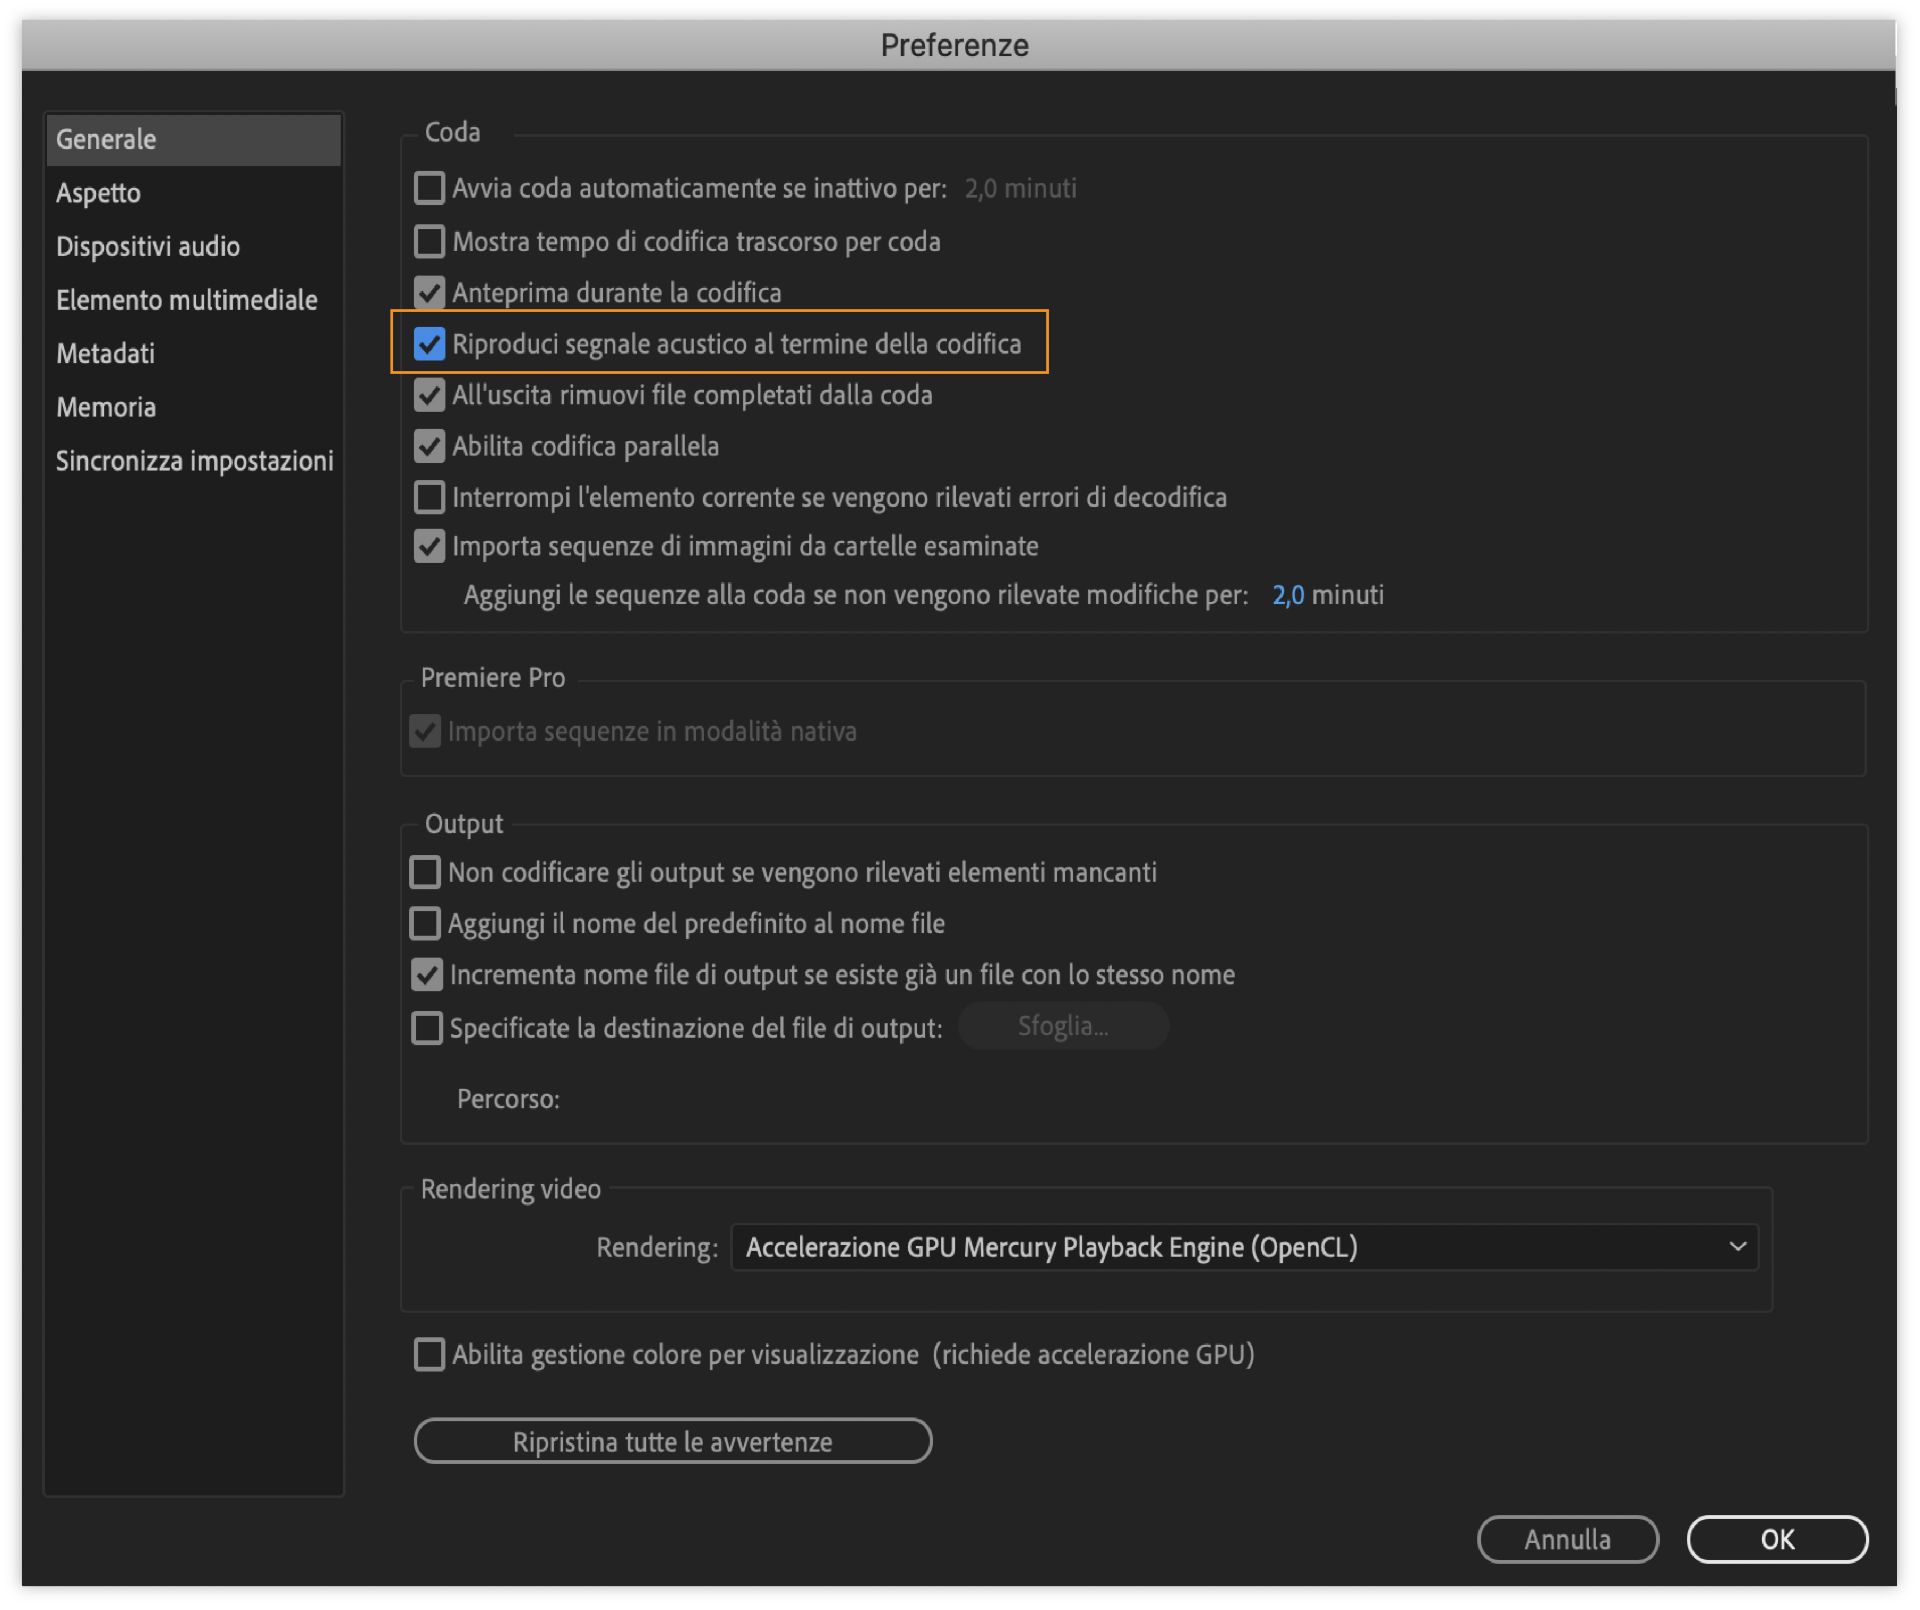
Task: Enable 'Abilita gestione colore per visualizzazione' checkbox
Action: (429, 1354)
